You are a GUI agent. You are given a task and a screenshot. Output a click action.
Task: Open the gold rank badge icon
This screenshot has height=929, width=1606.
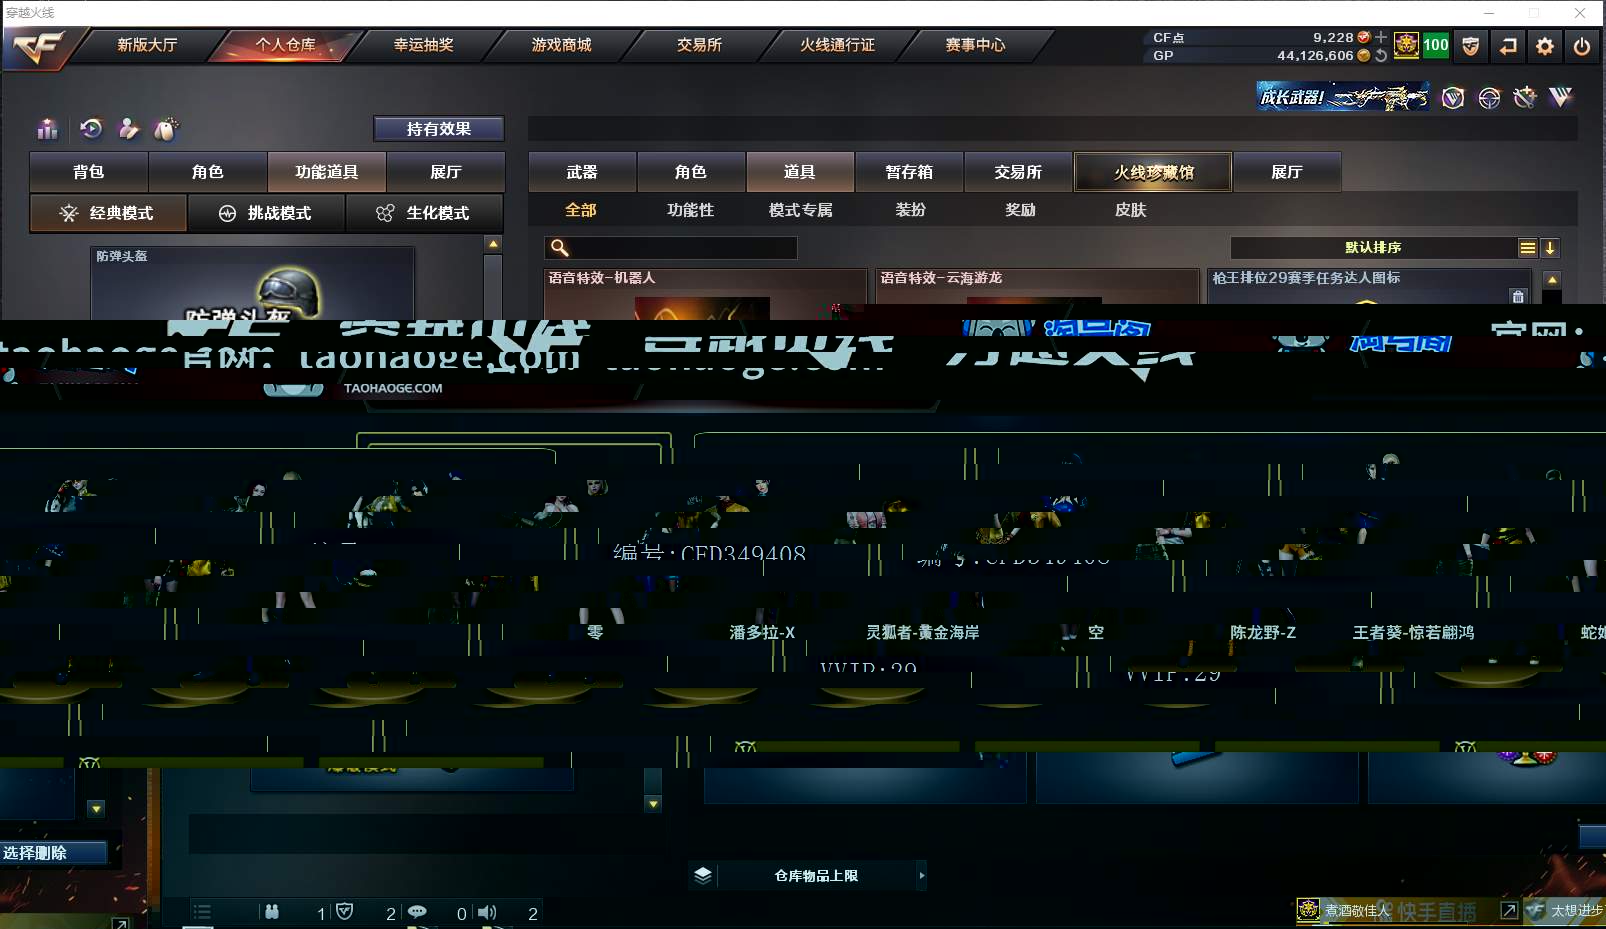[1406, 45]
